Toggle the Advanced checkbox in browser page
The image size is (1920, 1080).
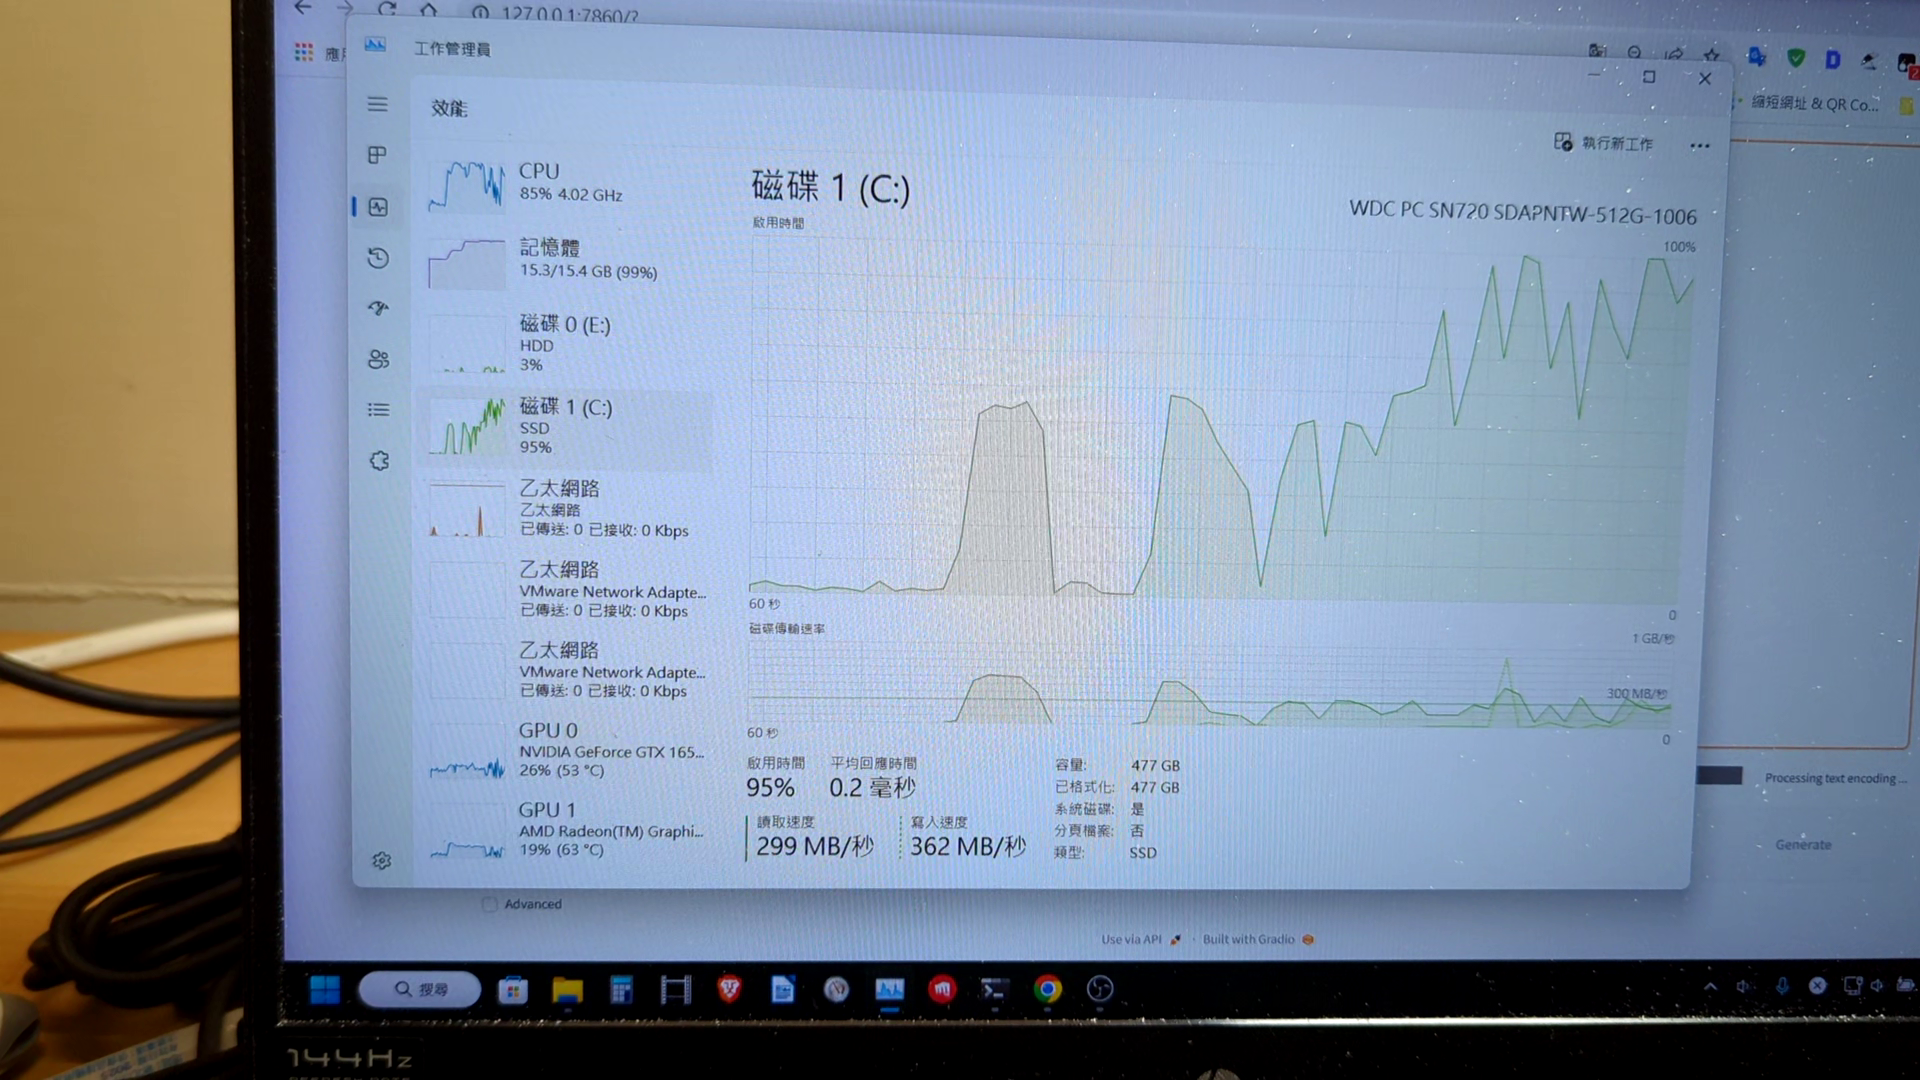pyautogui.click(x=489, y=905)
